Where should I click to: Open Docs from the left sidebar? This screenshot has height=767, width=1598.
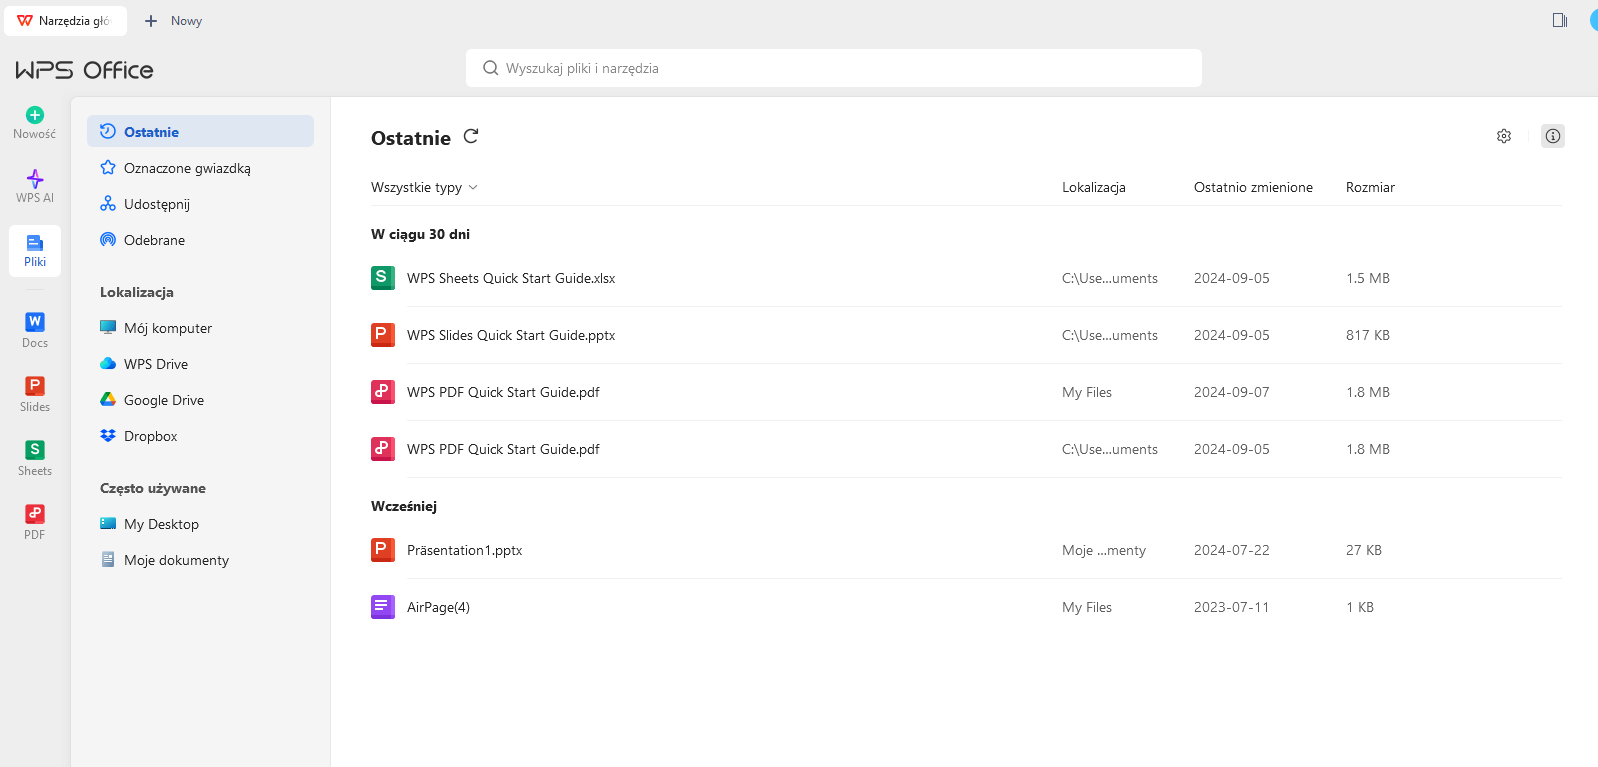click(35, 330)
